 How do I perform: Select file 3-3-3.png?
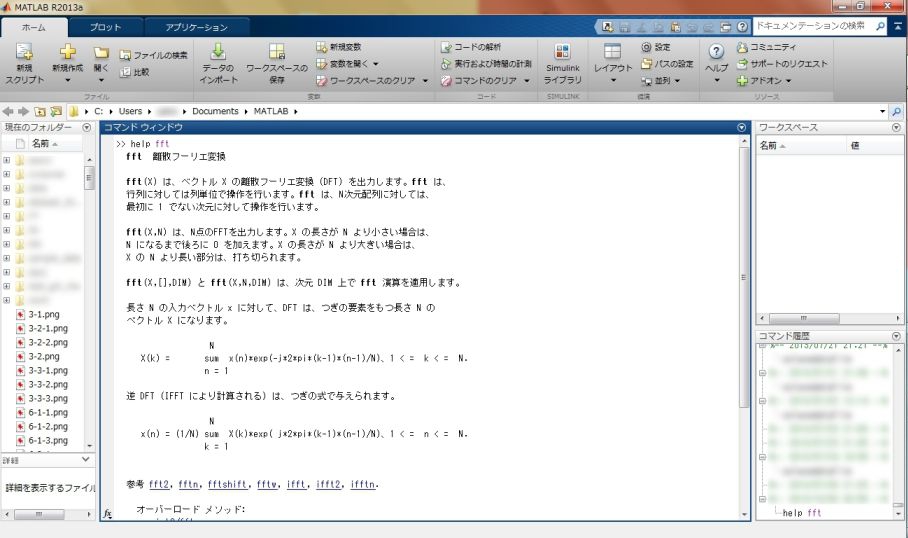pyautogui.click(x=48, y=398)
